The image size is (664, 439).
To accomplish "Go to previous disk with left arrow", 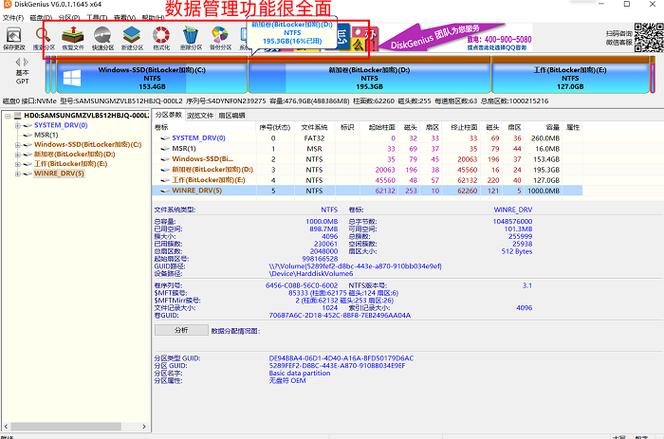I will [18, 62].
